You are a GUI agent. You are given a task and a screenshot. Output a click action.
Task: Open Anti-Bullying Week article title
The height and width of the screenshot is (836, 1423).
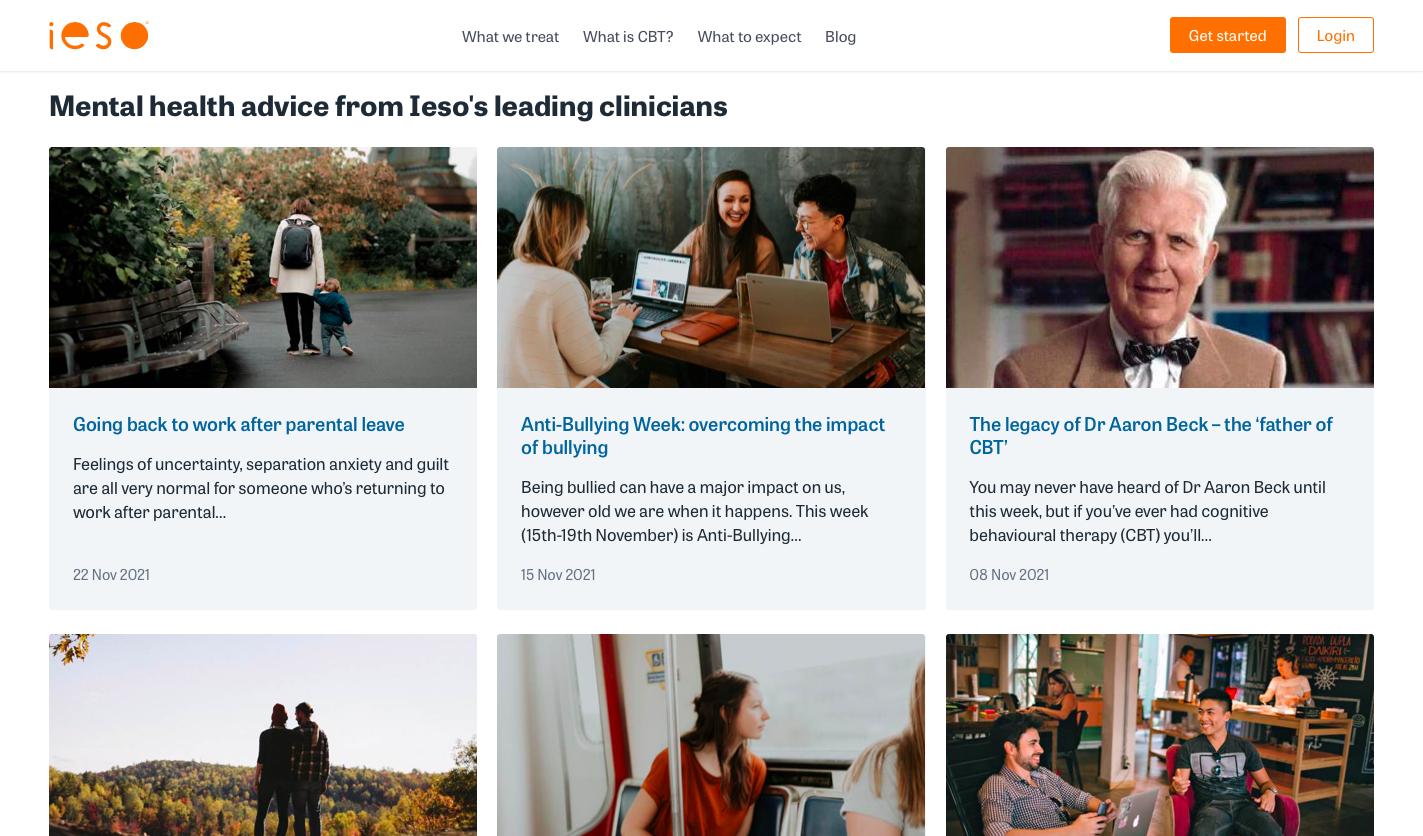(x=703, y=435)
